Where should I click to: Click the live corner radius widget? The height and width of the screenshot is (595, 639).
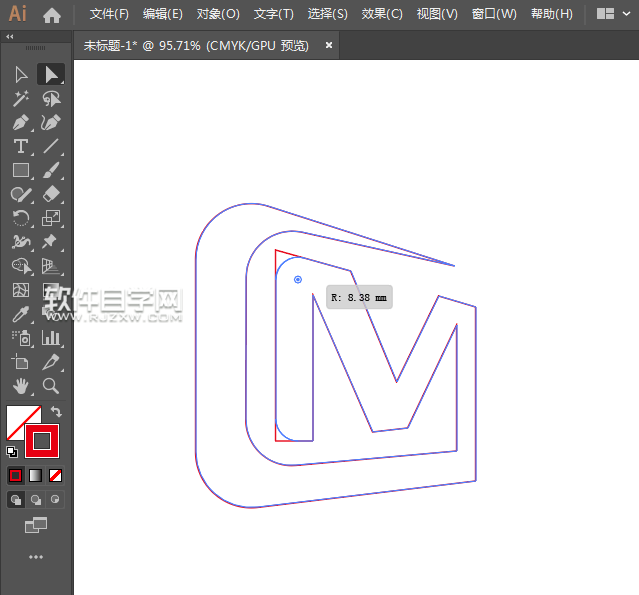click(x=298, y=279)
